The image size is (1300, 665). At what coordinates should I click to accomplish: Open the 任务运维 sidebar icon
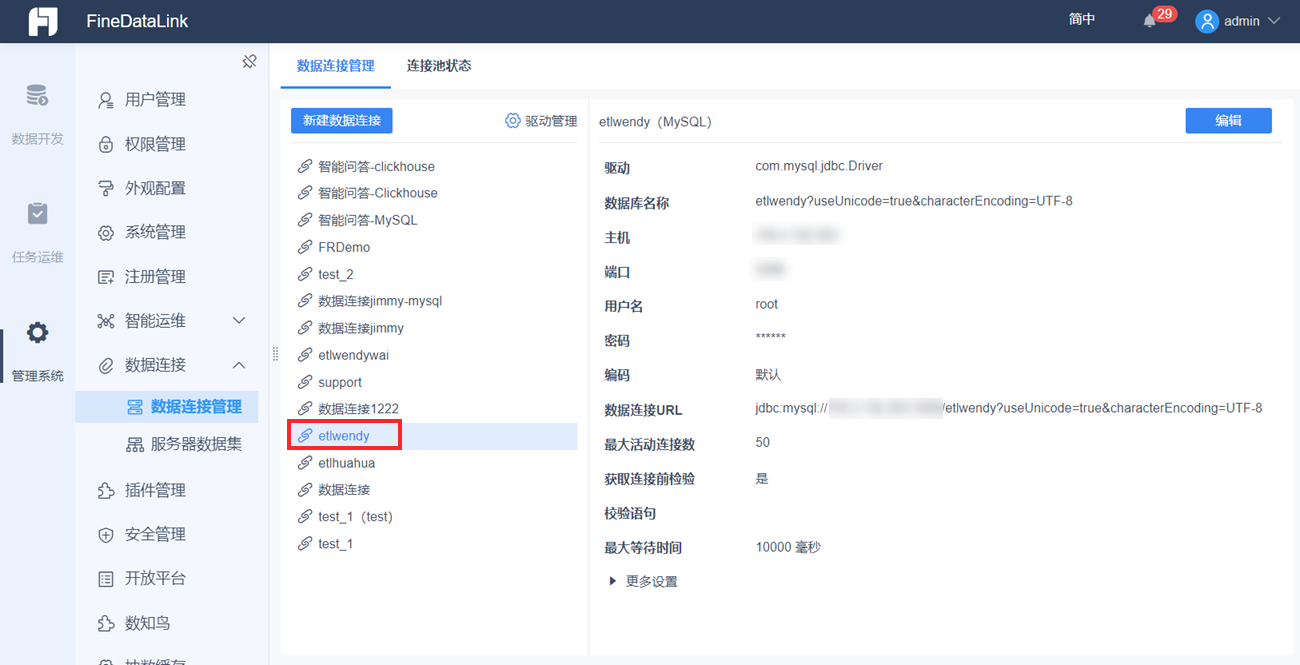(x=37, y=213)
